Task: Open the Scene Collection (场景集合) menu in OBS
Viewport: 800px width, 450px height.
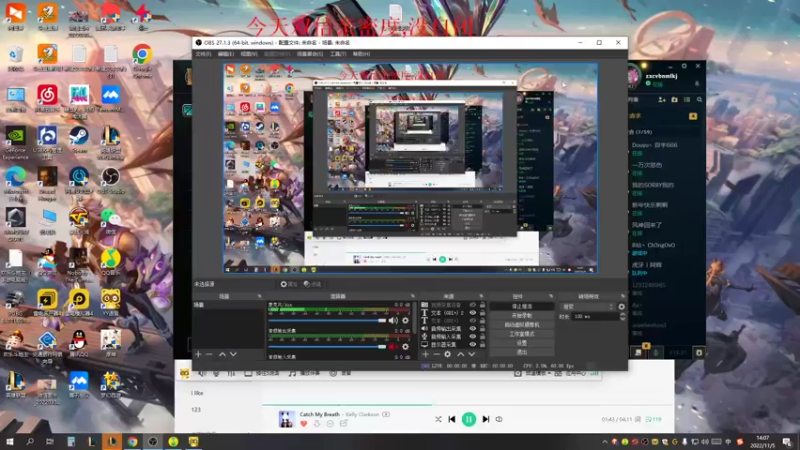Action: [x=310, y=54]
